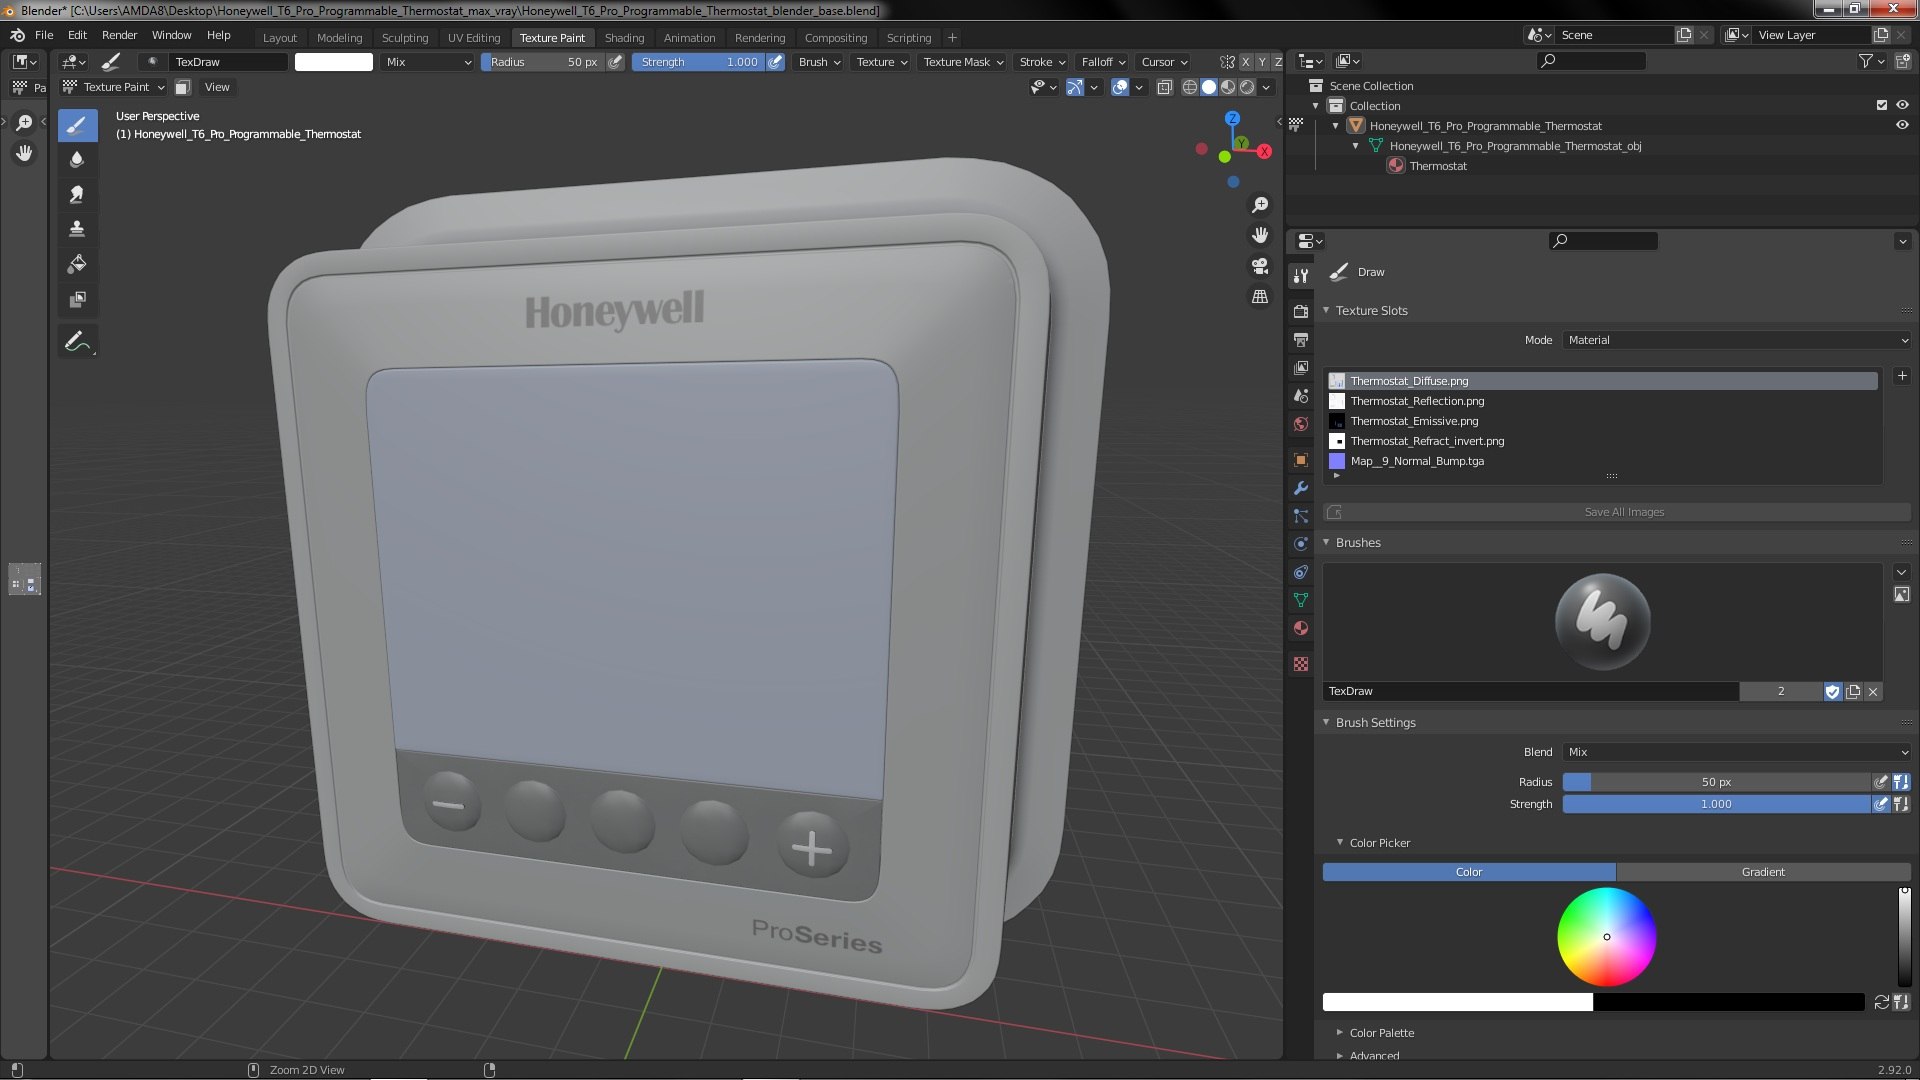Toggle X symmetry button
Screen dimensions: 1920x1080
pos(1246,62)
